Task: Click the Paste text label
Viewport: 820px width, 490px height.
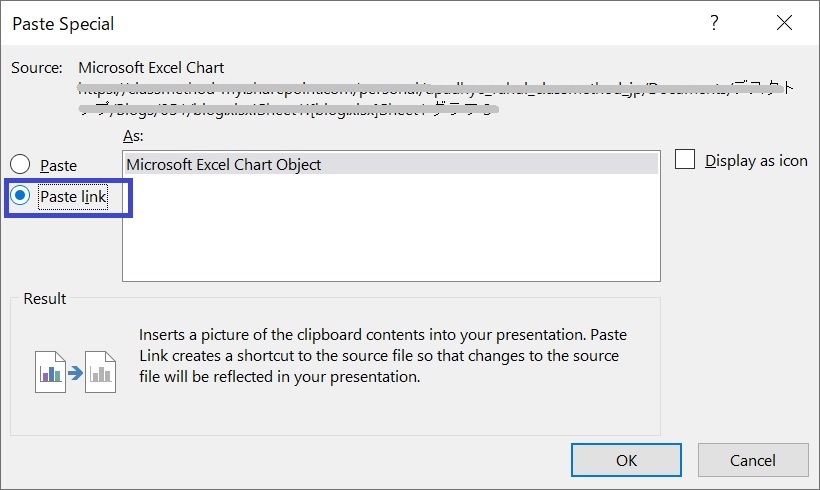Action: [59, 165]
